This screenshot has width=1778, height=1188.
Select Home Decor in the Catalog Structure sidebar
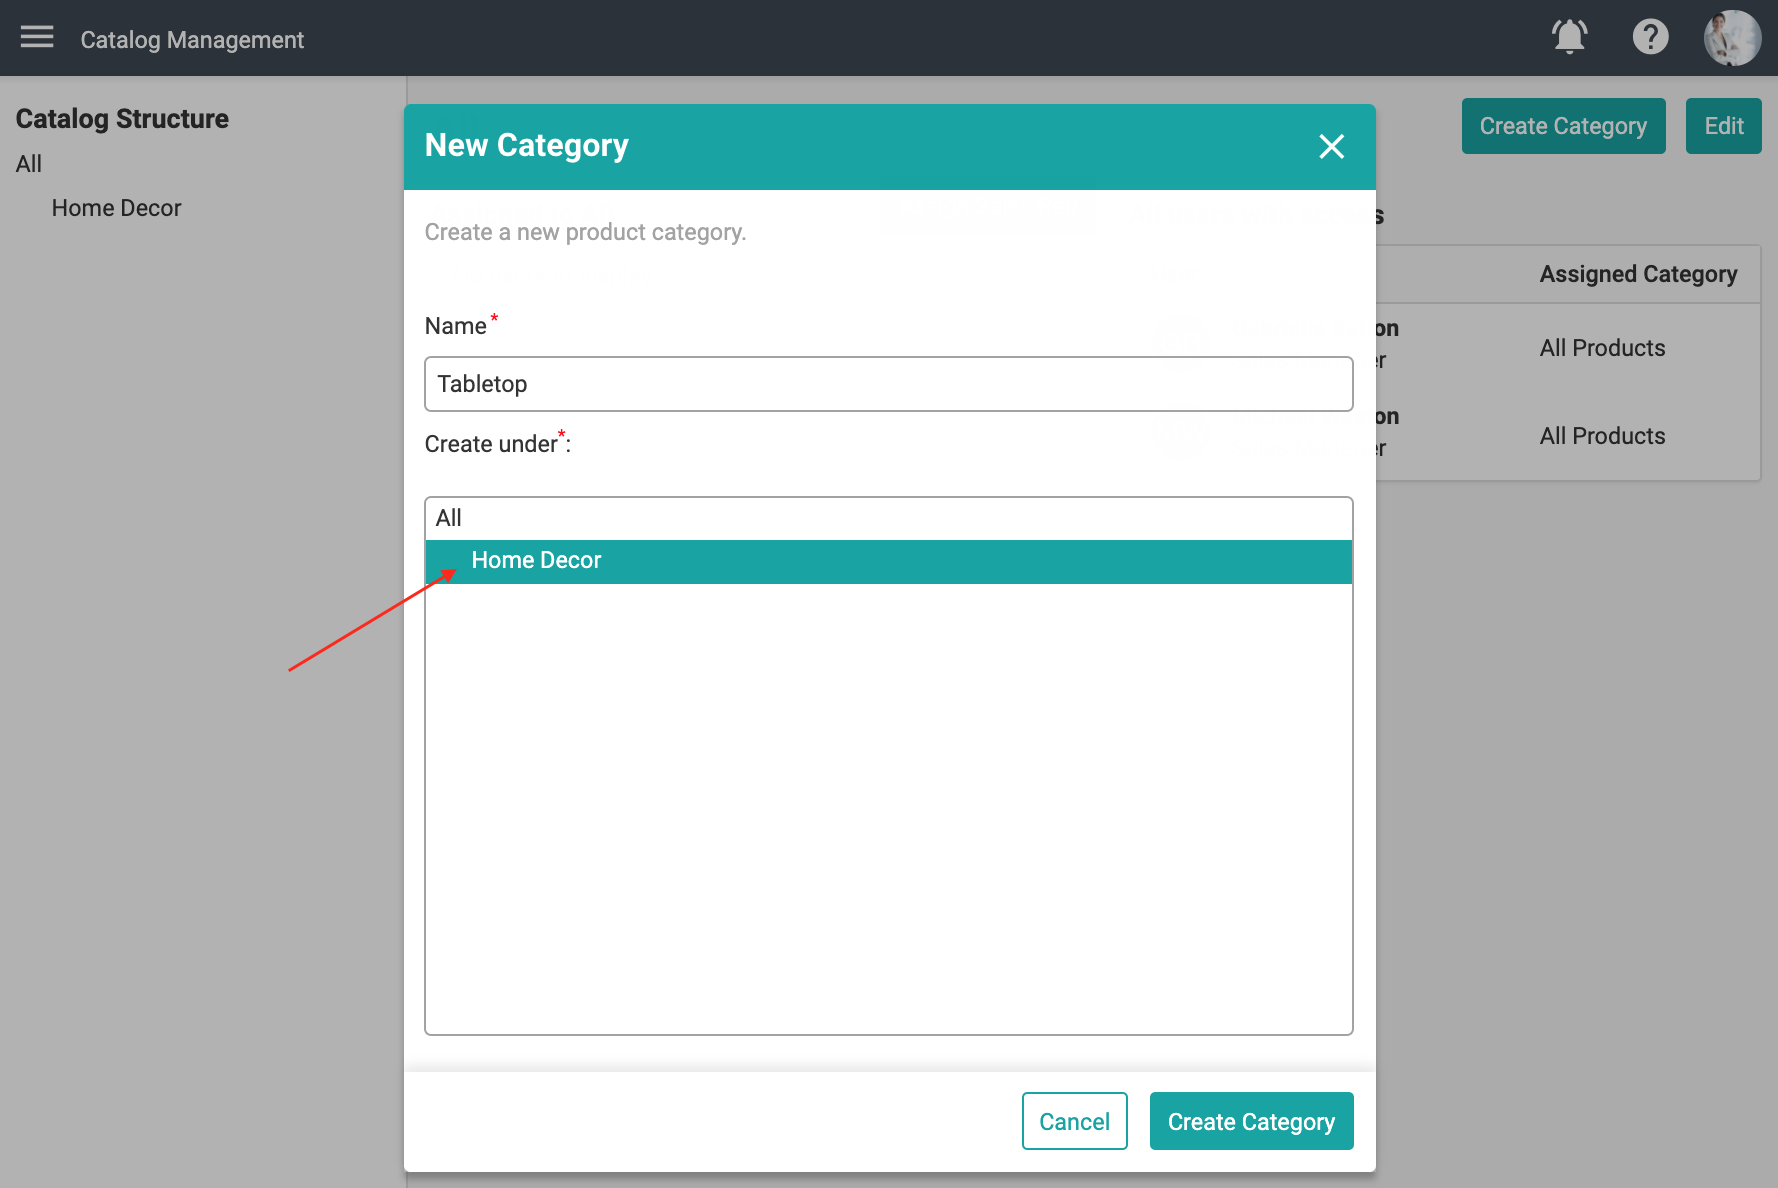tap(116, 208)
